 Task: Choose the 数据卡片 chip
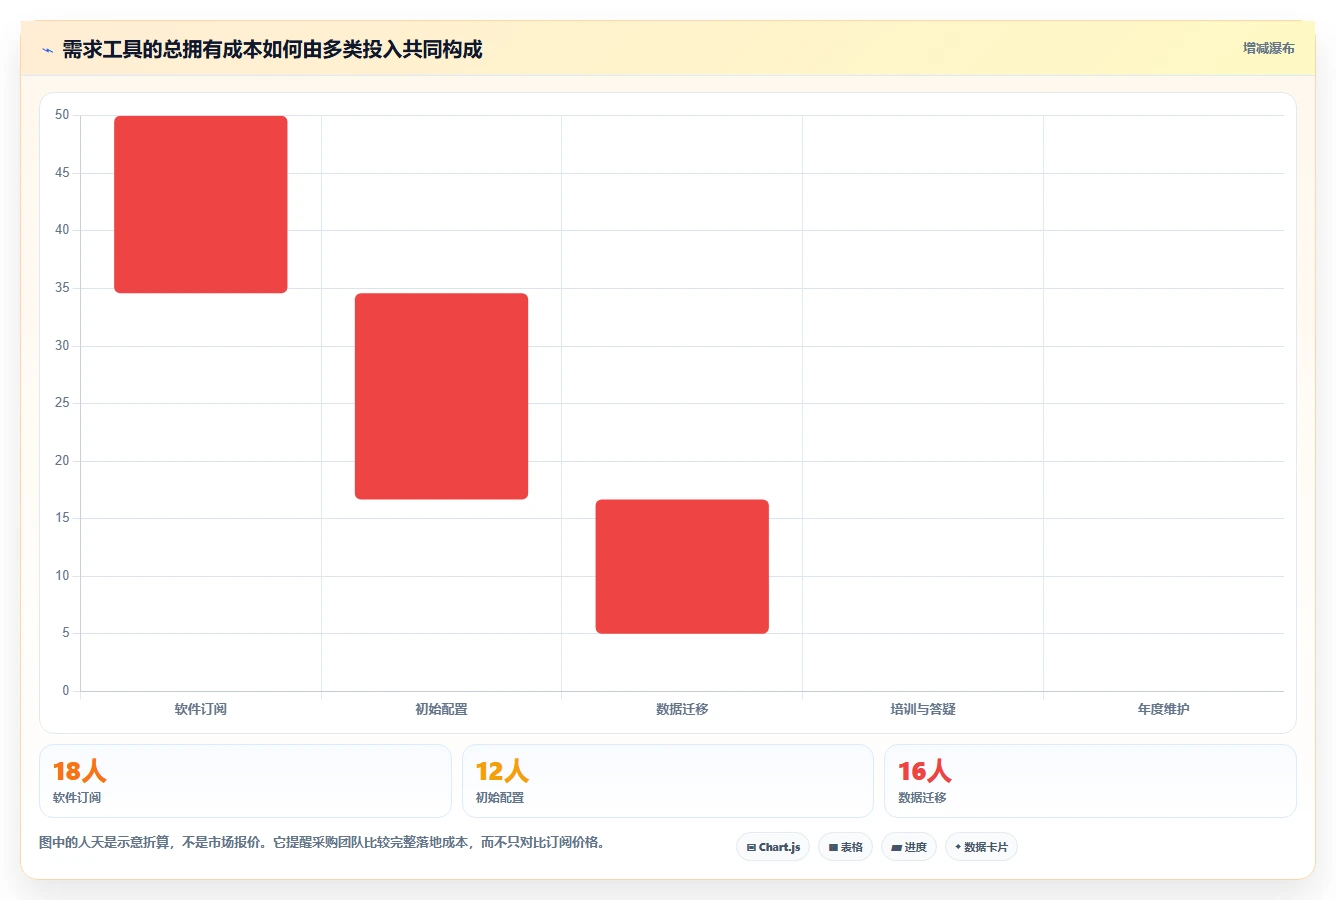tap(981, 847)
